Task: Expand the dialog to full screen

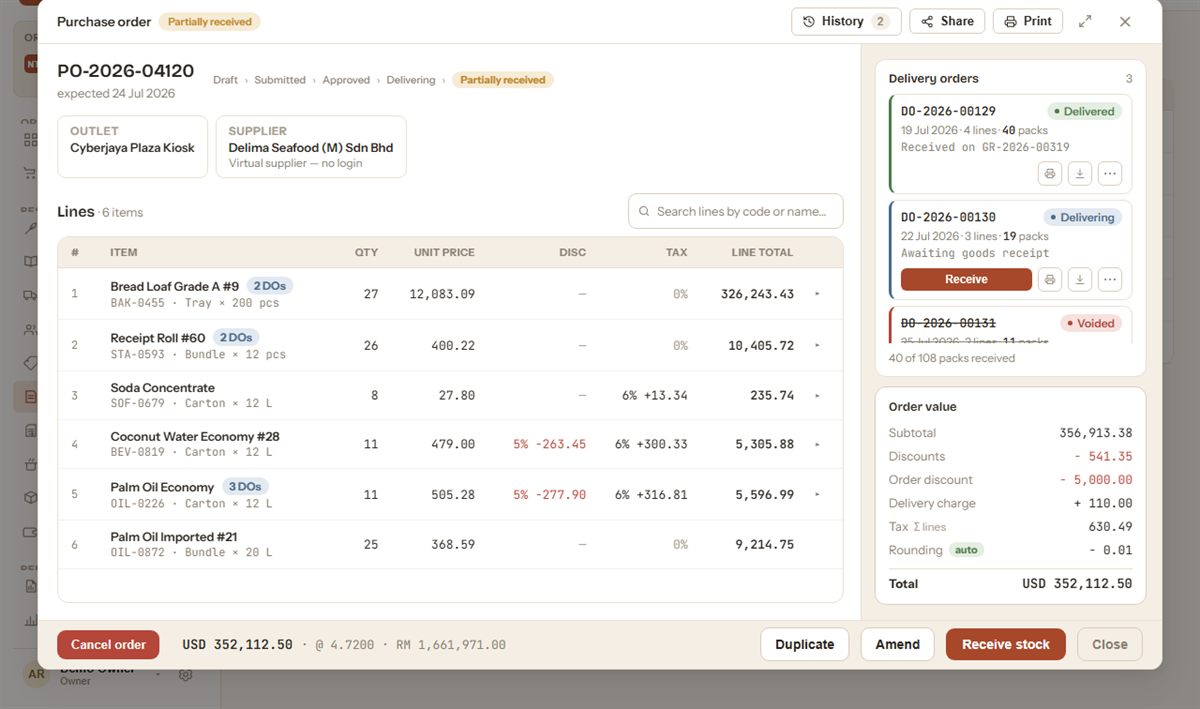Action: tap(1085, 21)
